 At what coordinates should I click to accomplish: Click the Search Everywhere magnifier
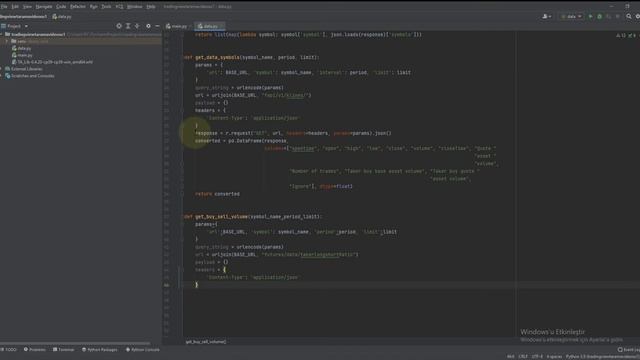coord(629,17)
